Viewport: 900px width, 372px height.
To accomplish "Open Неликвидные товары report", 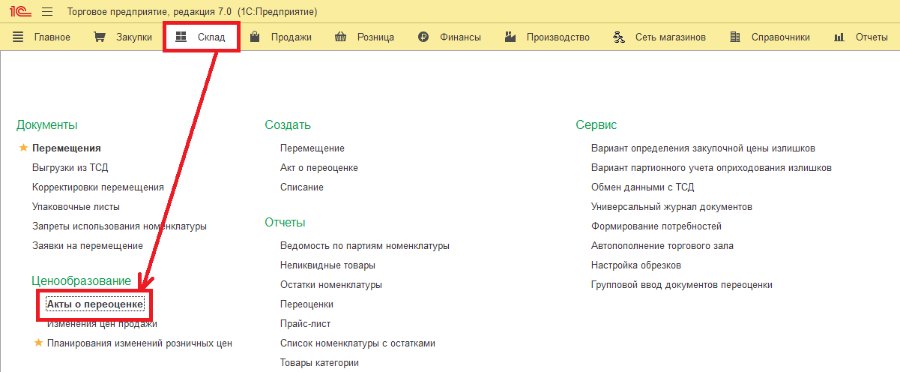I will click(x=328, y=265).
